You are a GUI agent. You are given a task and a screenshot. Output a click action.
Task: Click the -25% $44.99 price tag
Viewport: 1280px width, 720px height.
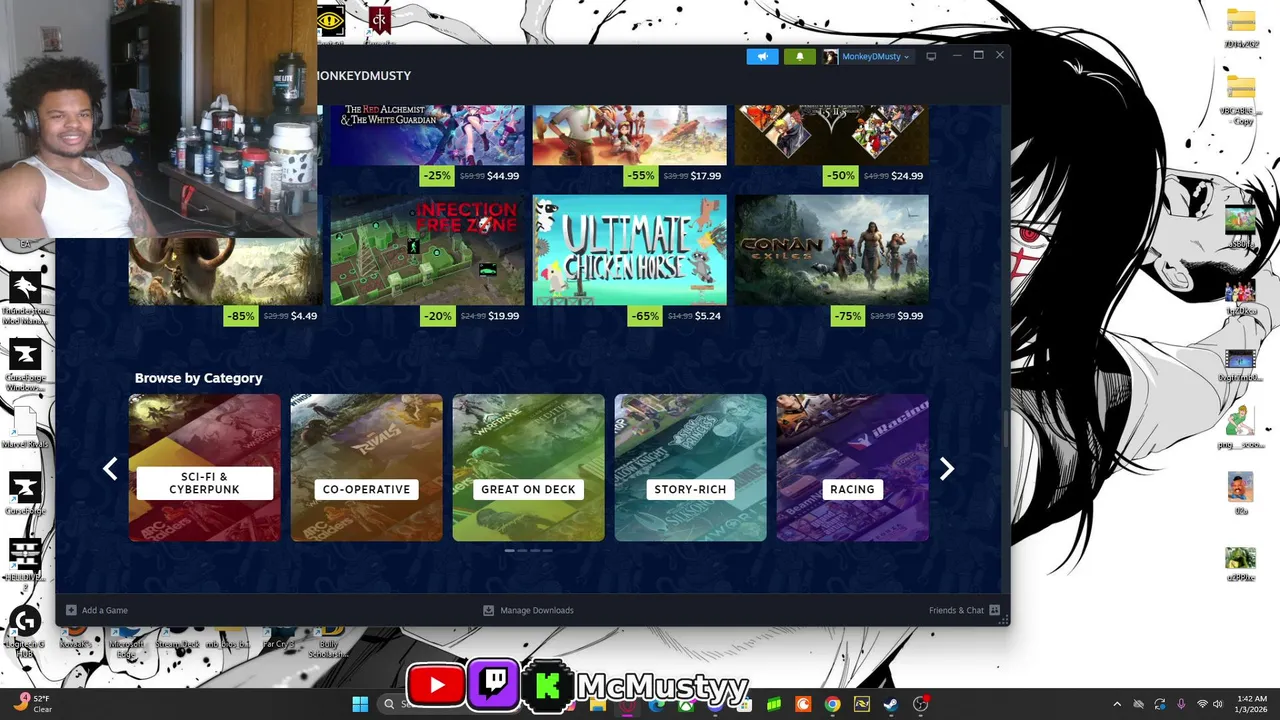pyautogui.click(x=472, y=175)
